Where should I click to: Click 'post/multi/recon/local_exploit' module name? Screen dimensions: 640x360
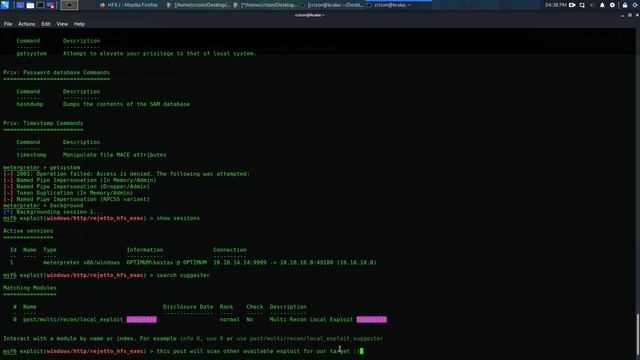(73, 319)
